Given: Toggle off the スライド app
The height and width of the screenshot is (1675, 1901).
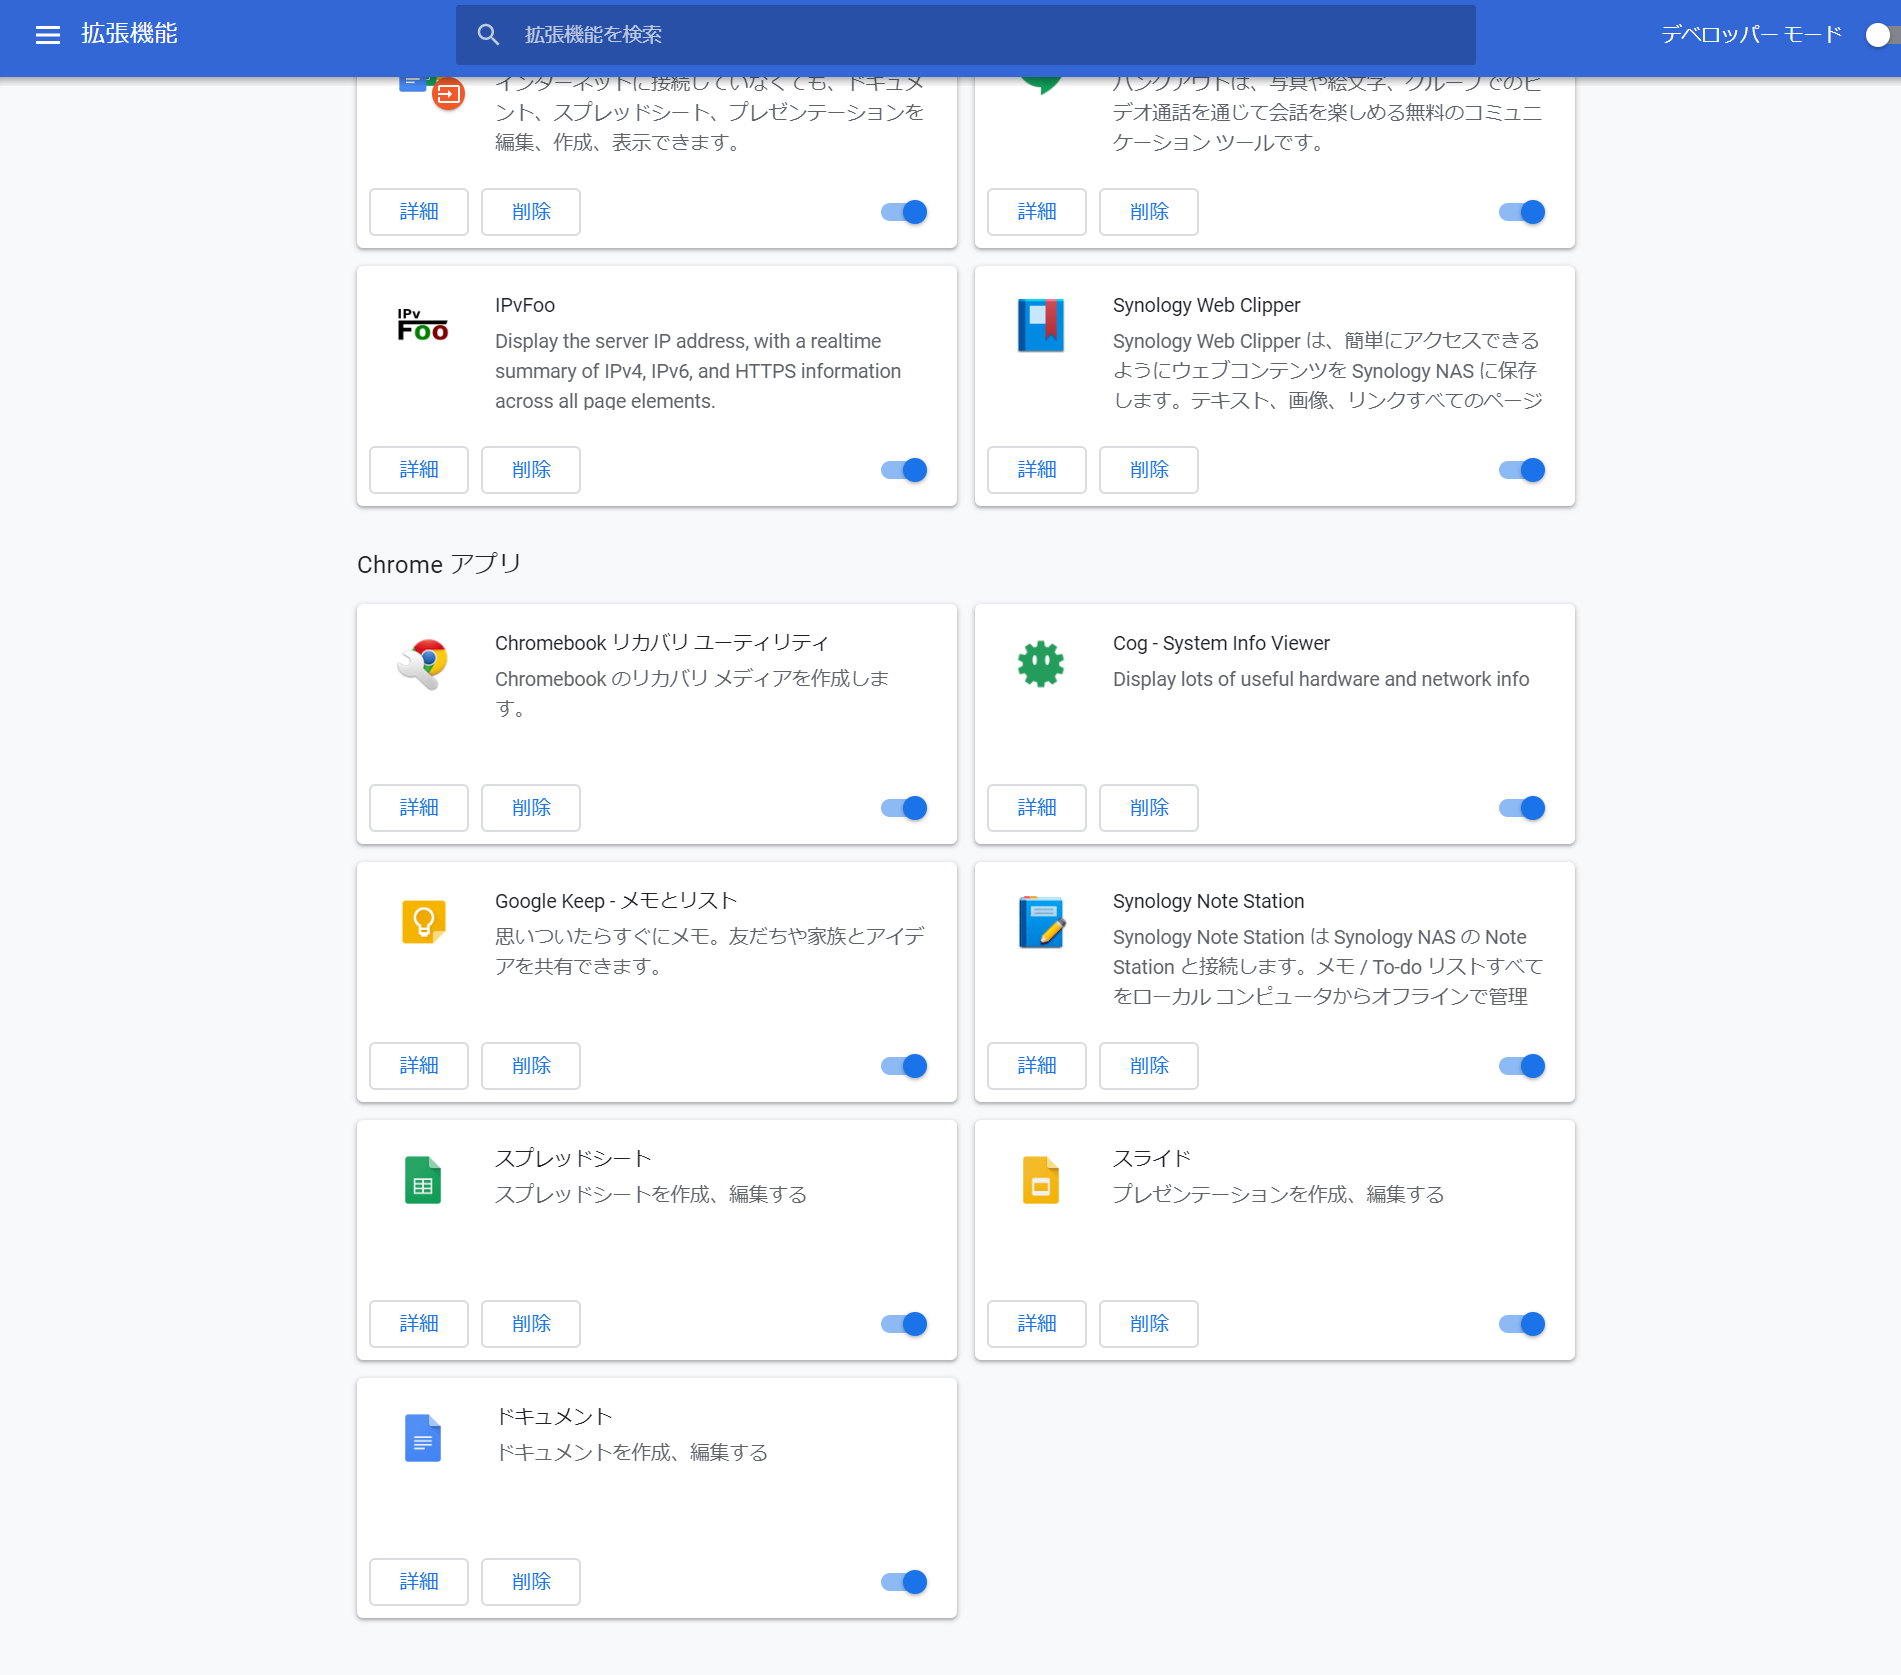Looking at the screenshot, I should [1522, 1324].
